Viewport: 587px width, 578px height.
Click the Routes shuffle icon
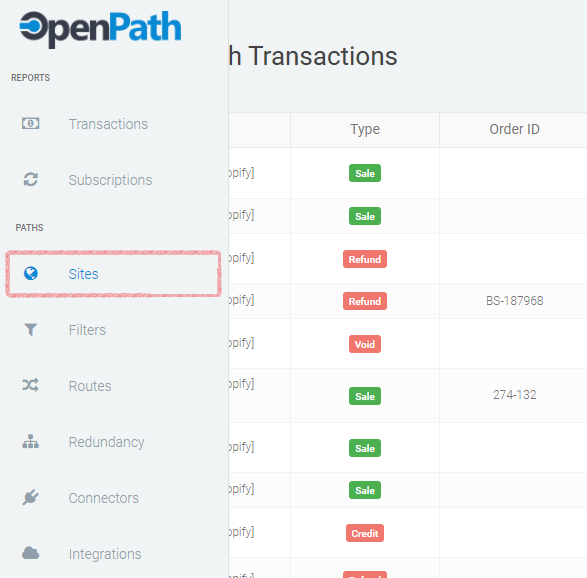(30, 385)
